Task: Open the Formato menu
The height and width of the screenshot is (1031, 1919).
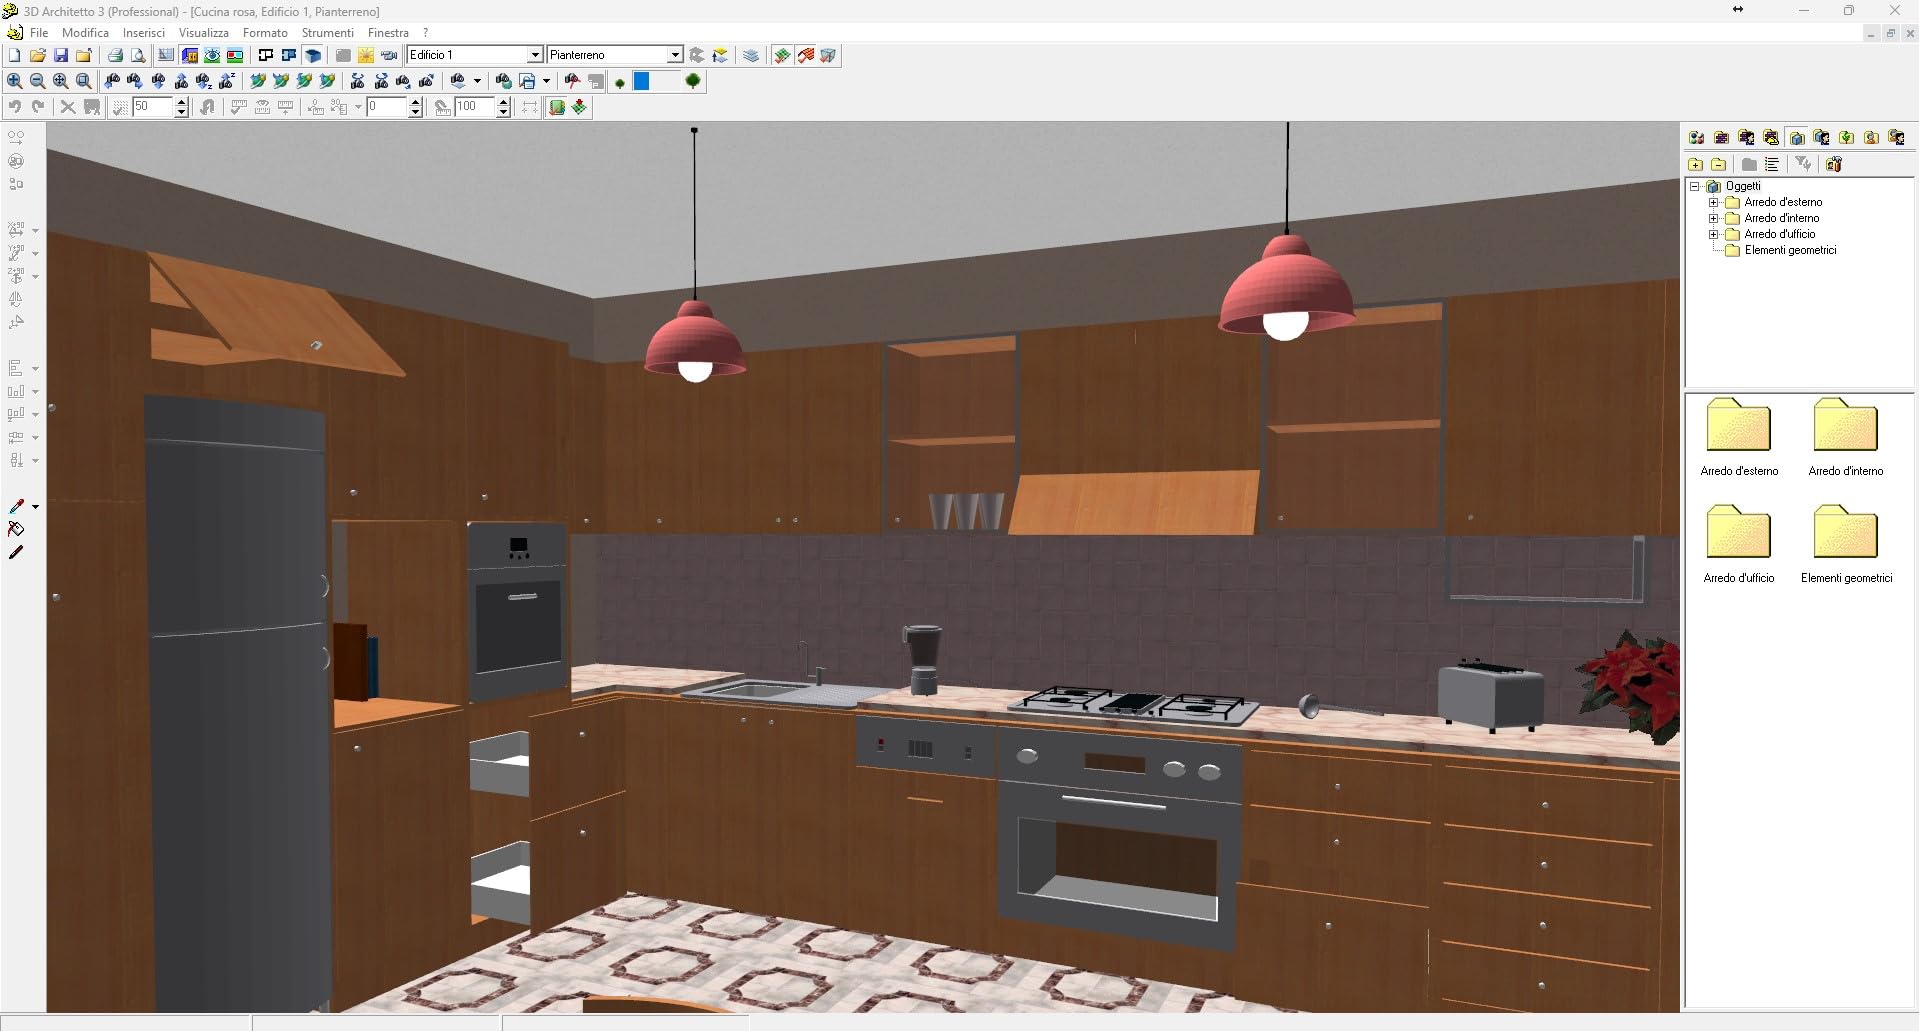Action: click(x=265, y=33)
